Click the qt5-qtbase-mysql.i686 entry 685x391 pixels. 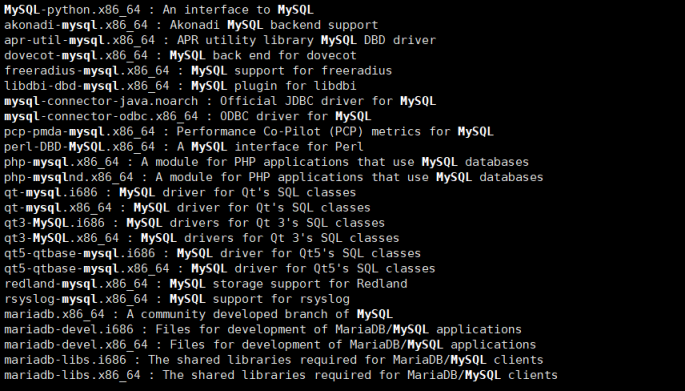(x=80, y=254)
